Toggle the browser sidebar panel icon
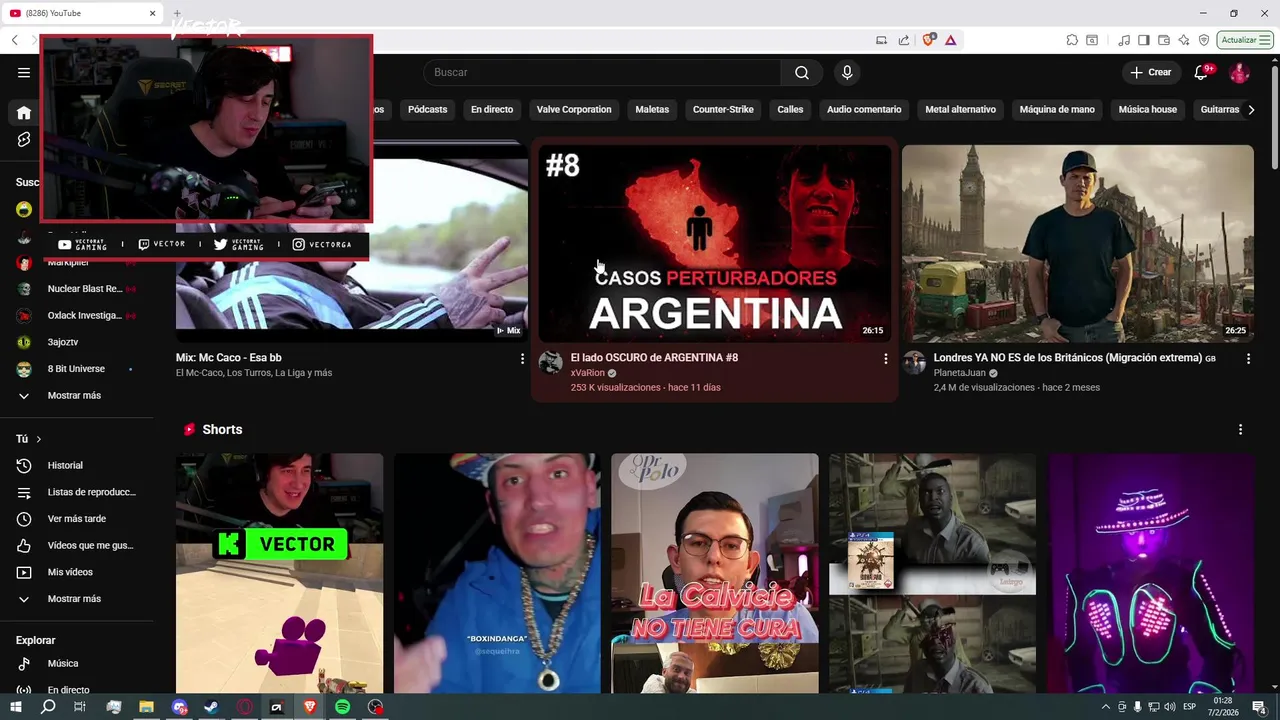Viewport: 1280px width, 720px height. pyautogui.click(x=1144, y=40)
